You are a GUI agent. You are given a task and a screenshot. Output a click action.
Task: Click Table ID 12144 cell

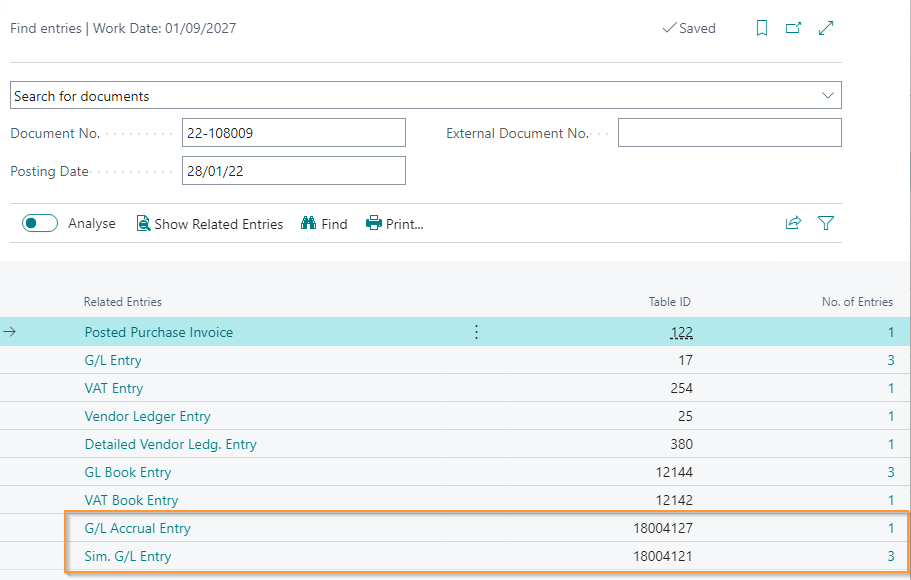[x=675, y=472]
